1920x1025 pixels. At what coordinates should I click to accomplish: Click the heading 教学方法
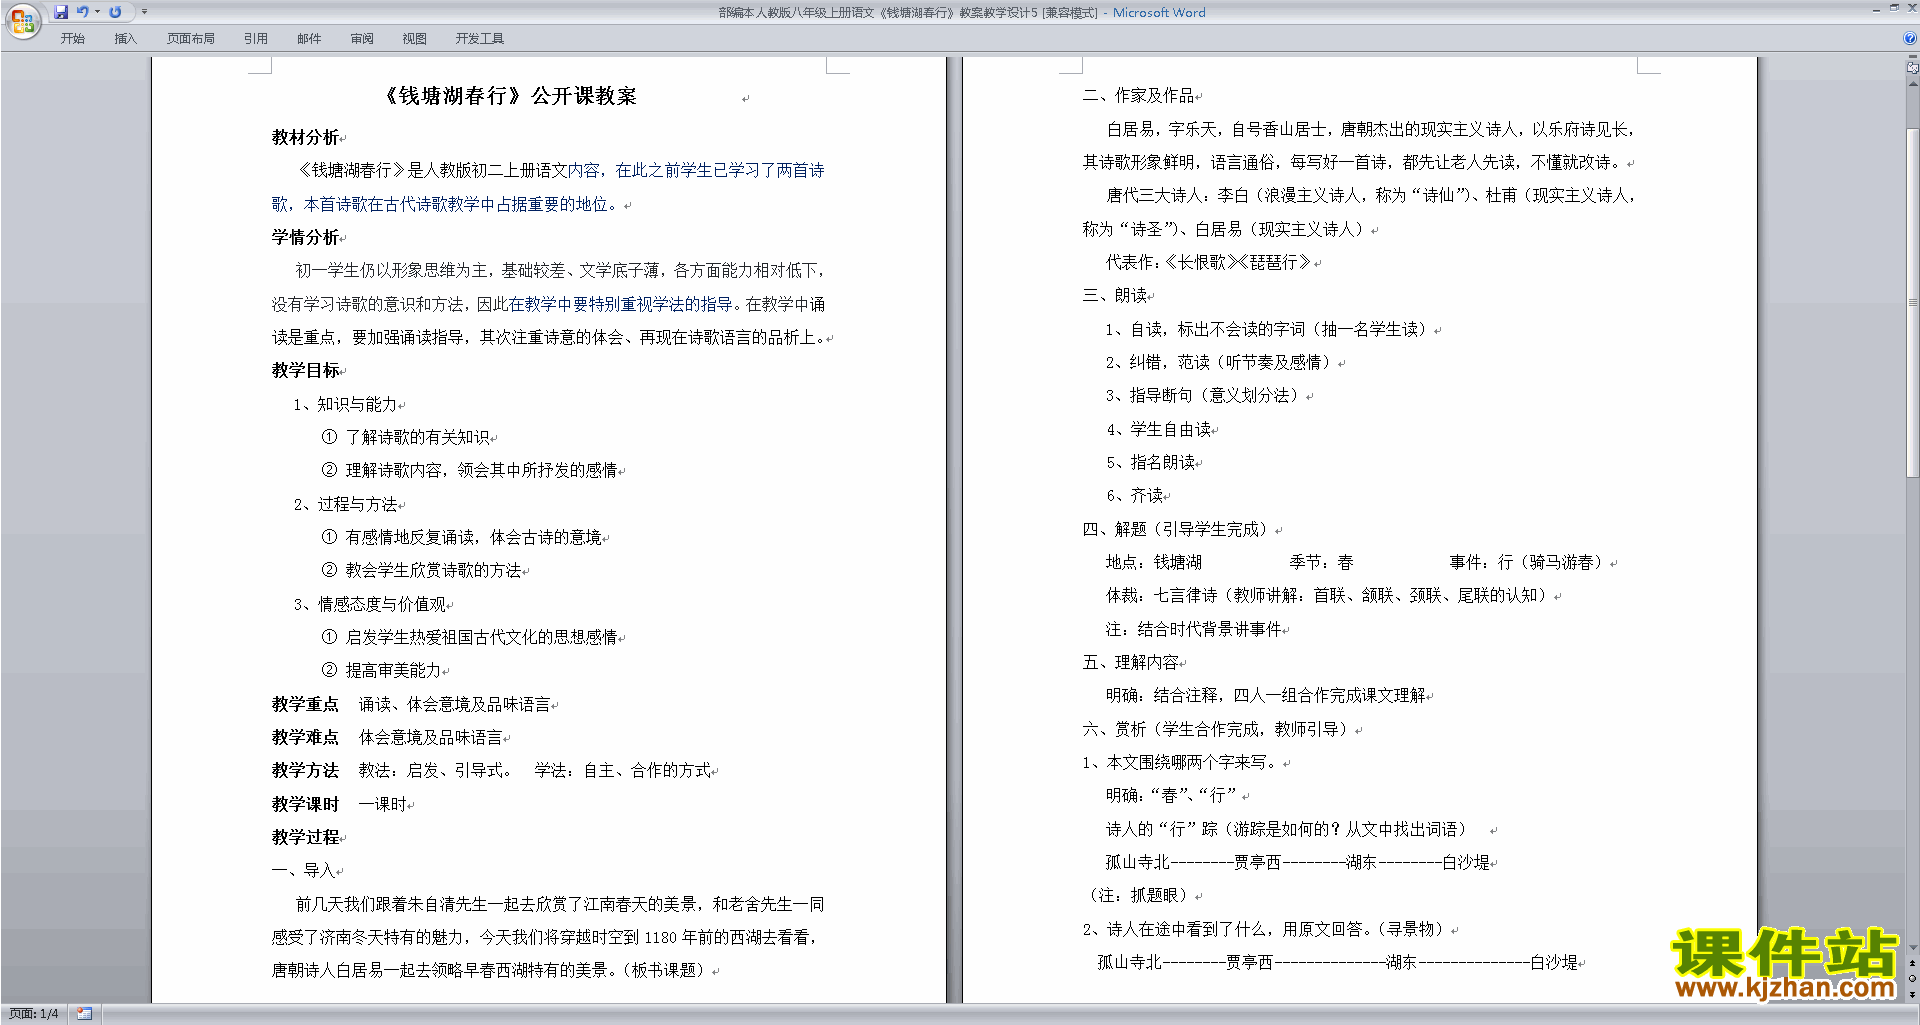tap(306, 770)
